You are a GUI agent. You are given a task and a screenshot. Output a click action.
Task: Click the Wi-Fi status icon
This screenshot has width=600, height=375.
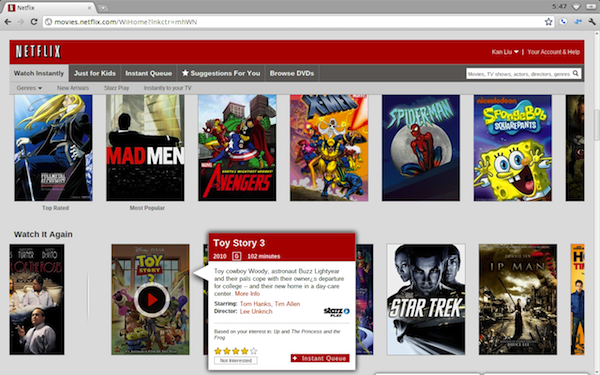pos(576,7)
